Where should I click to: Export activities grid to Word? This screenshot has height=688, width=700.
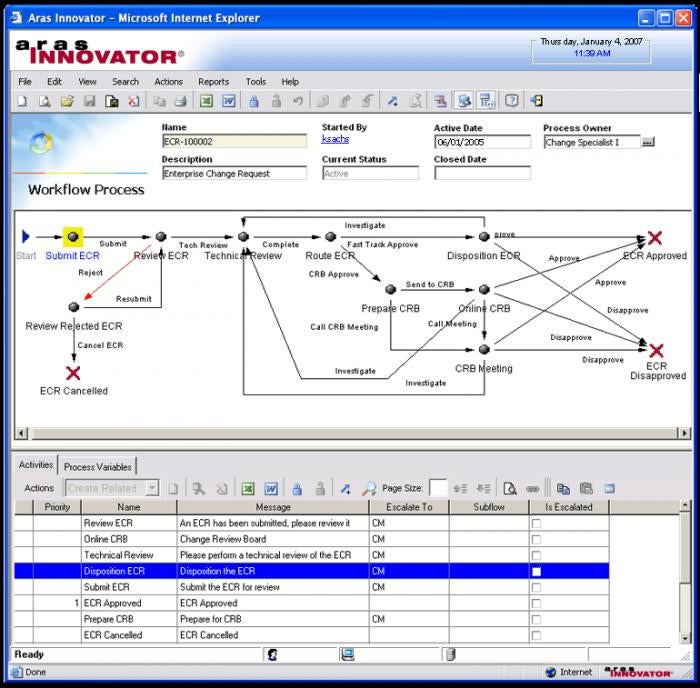click(271, 488)
